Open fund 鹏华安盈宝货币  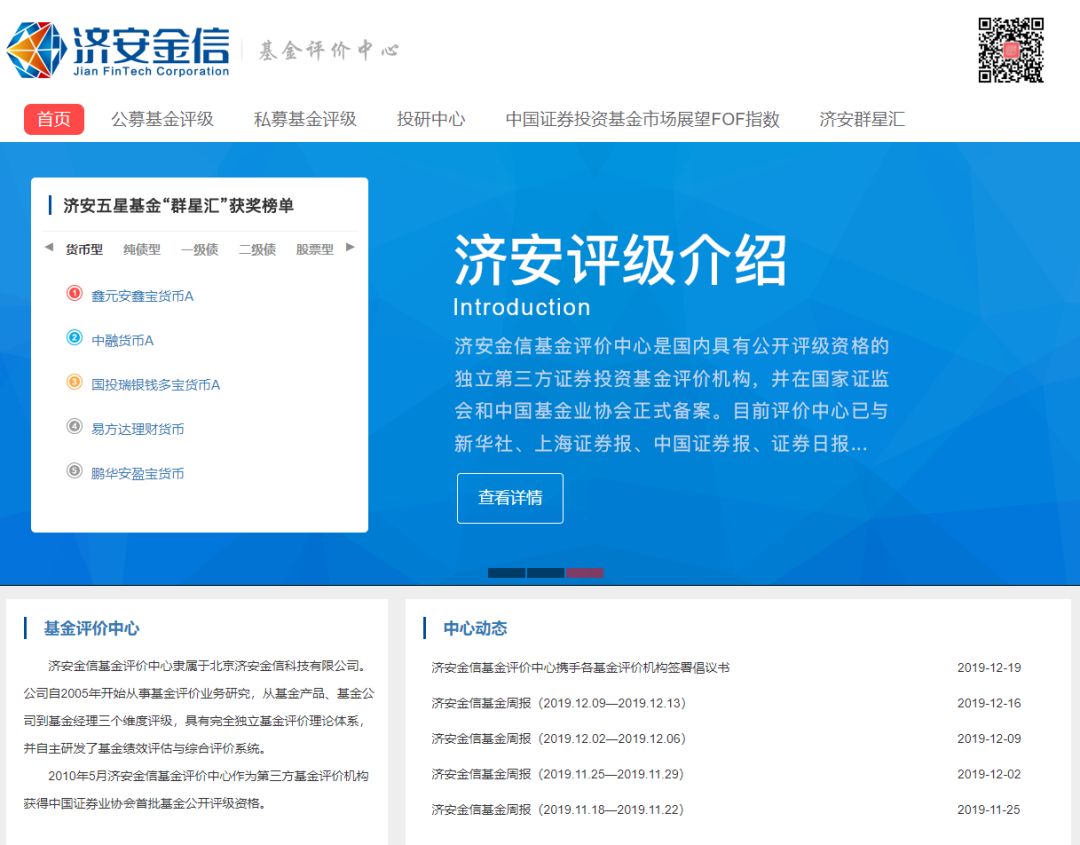tap(138, 473)
